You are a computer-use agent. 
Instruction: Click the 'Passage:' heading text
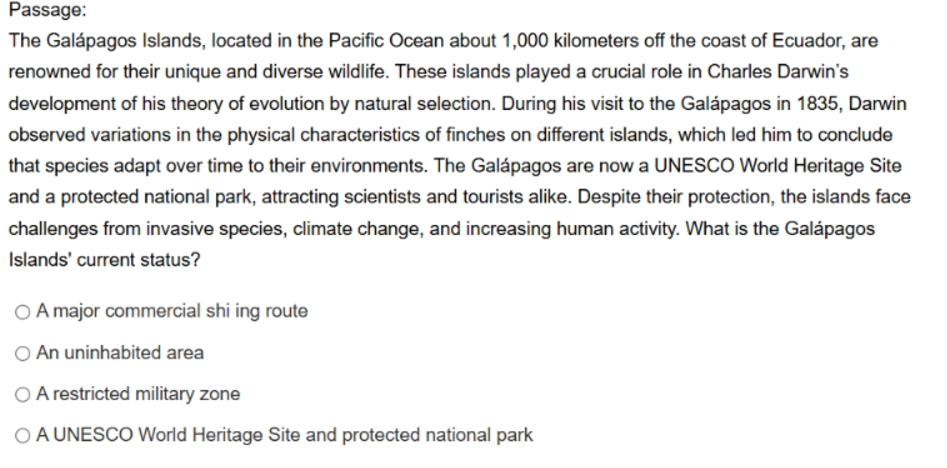point(48,10)
